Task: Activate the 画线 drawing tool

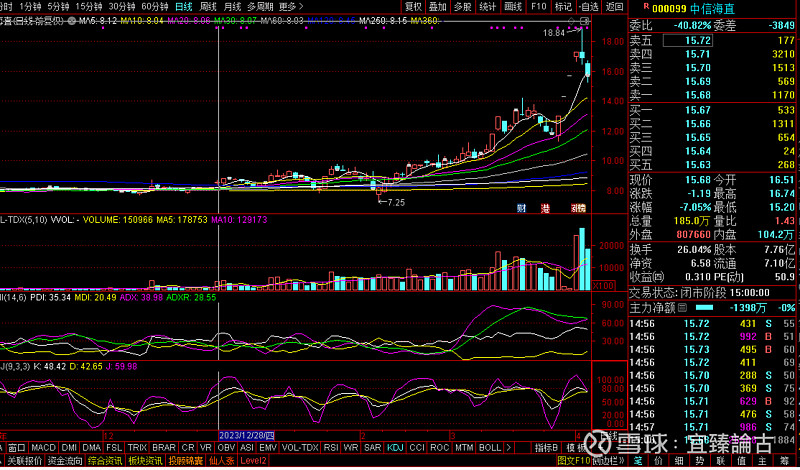Action: click(x=513, y=7)
